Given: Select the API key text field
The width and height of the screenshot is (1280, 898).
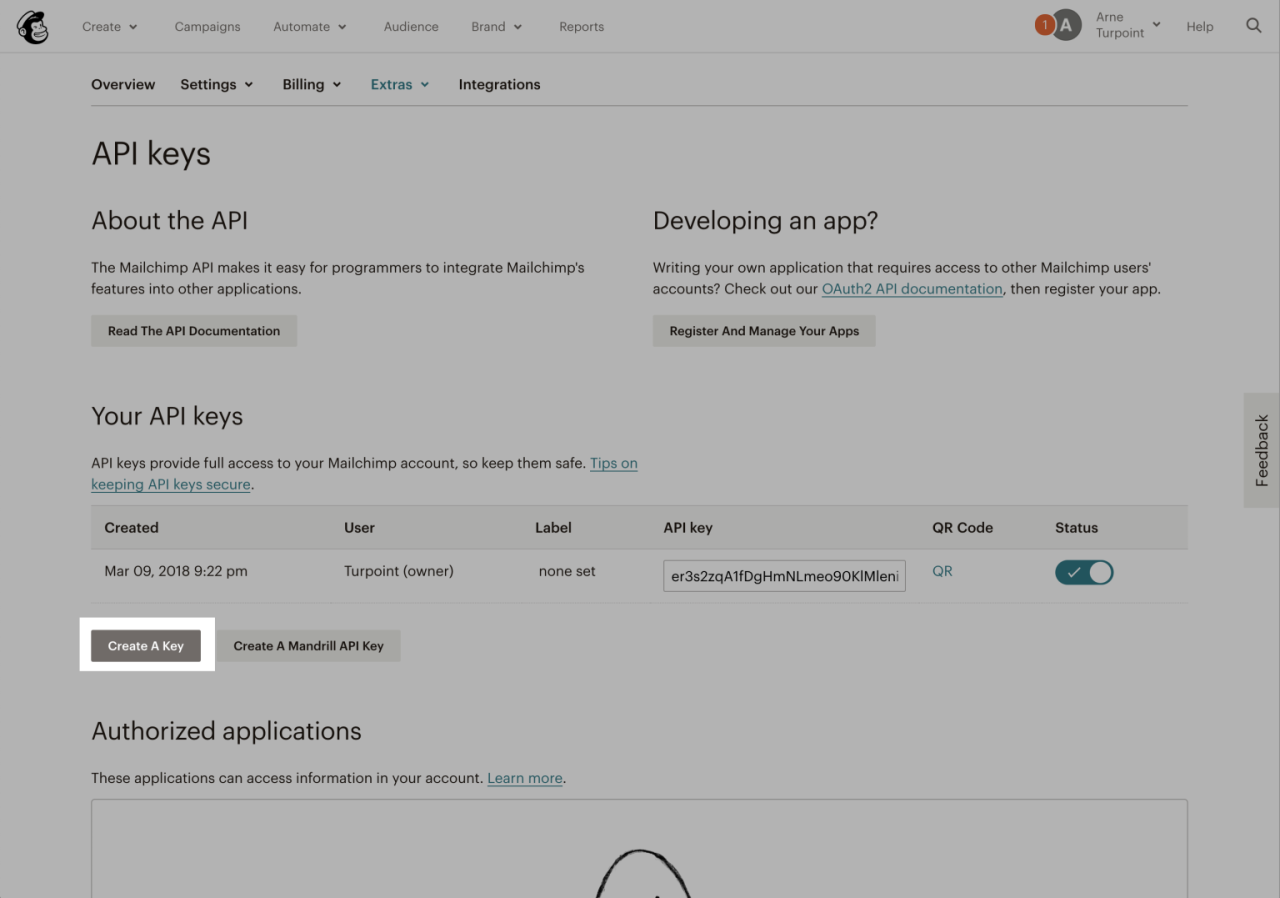Looking at the screenshot, I should coord(784,576).
